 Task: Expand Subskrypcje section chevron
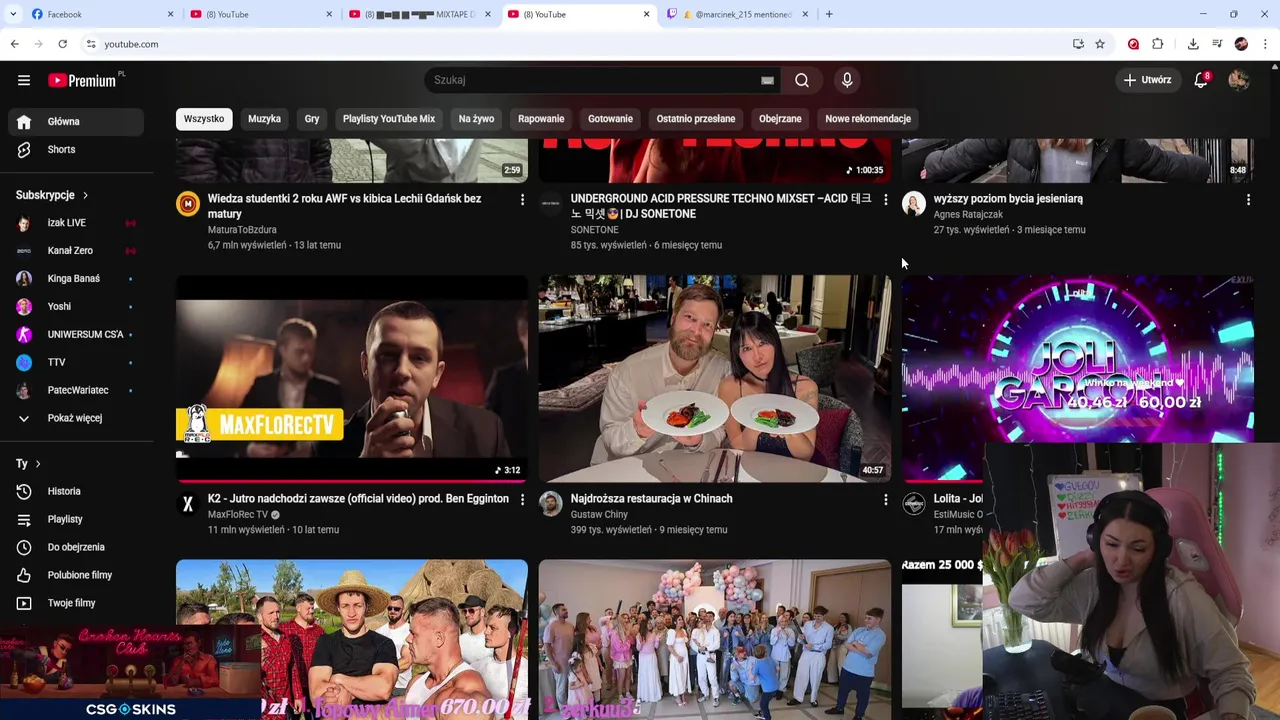[85, 195]
